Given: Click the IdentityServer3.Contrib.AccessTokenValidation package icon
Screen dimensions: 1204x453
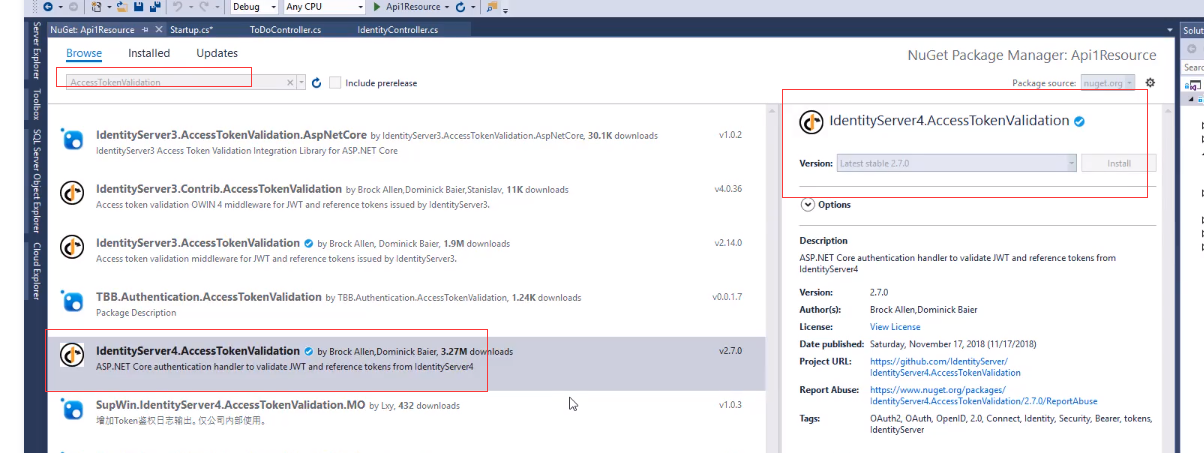Looking at the screenshot, I should coord(72,192).
